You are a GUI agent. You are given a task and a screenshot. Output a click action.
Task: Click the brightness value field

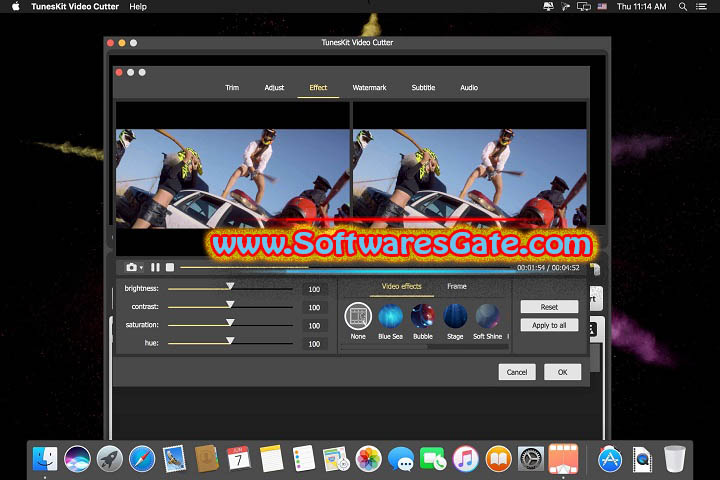pos(315,289)
